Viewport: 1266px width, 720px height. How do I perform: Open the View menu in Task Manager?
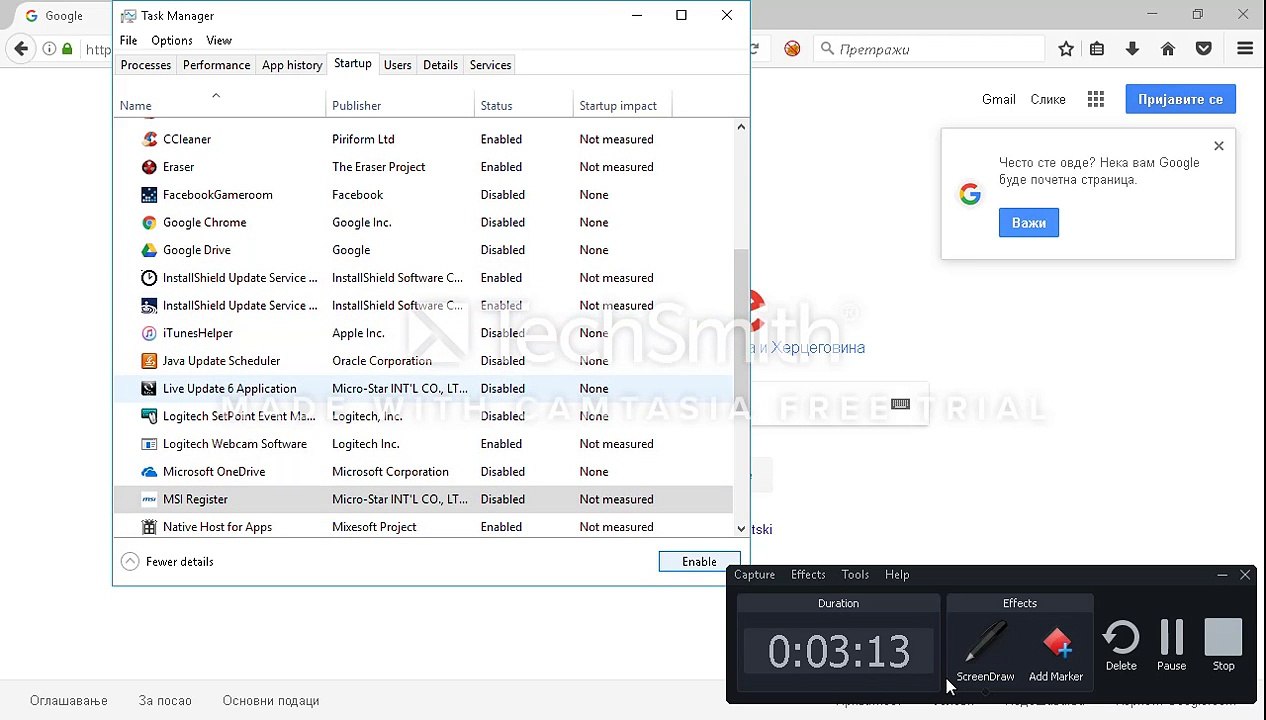tap(219, 40)
